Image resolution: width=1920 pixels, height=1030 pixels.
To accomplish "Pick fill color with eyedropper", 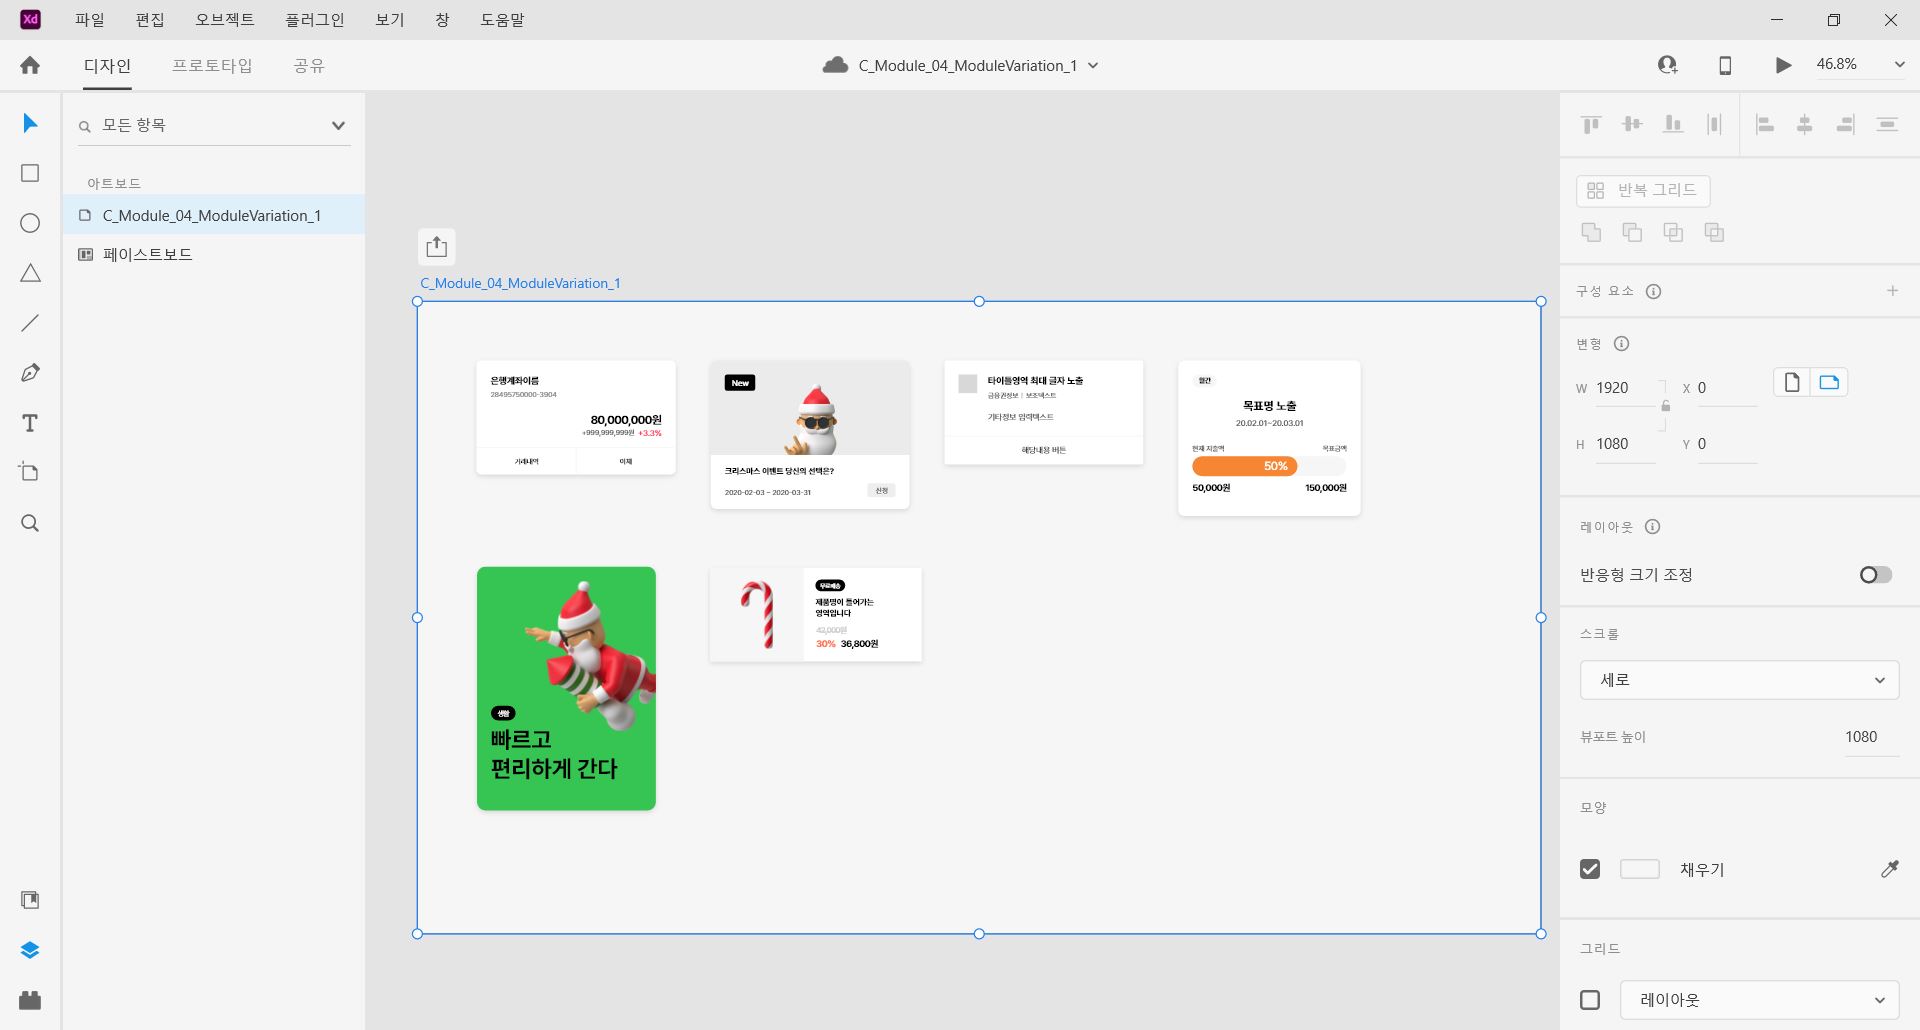I will (1889, 869).
